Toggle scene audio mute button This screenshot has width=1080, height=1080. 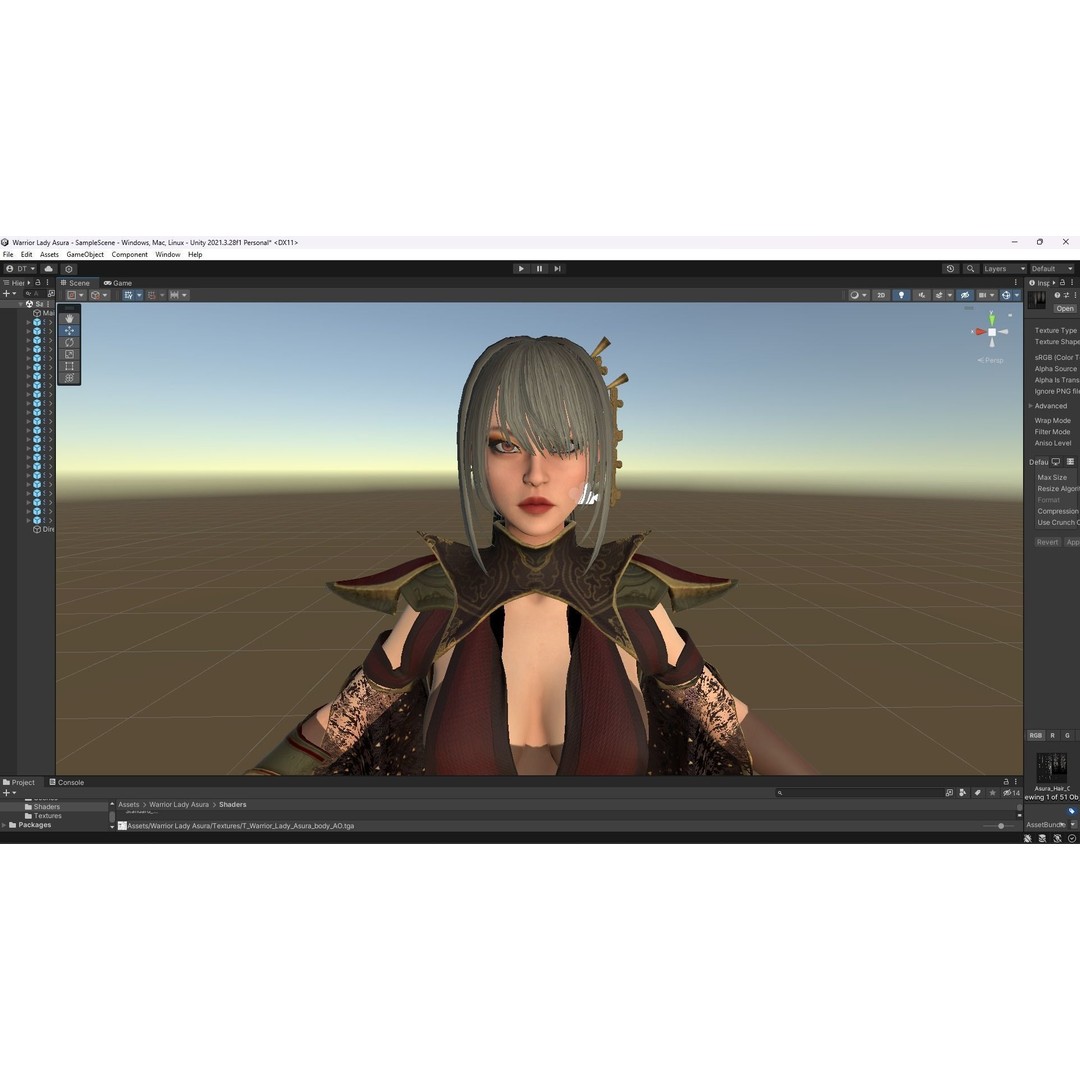point(921,295)
